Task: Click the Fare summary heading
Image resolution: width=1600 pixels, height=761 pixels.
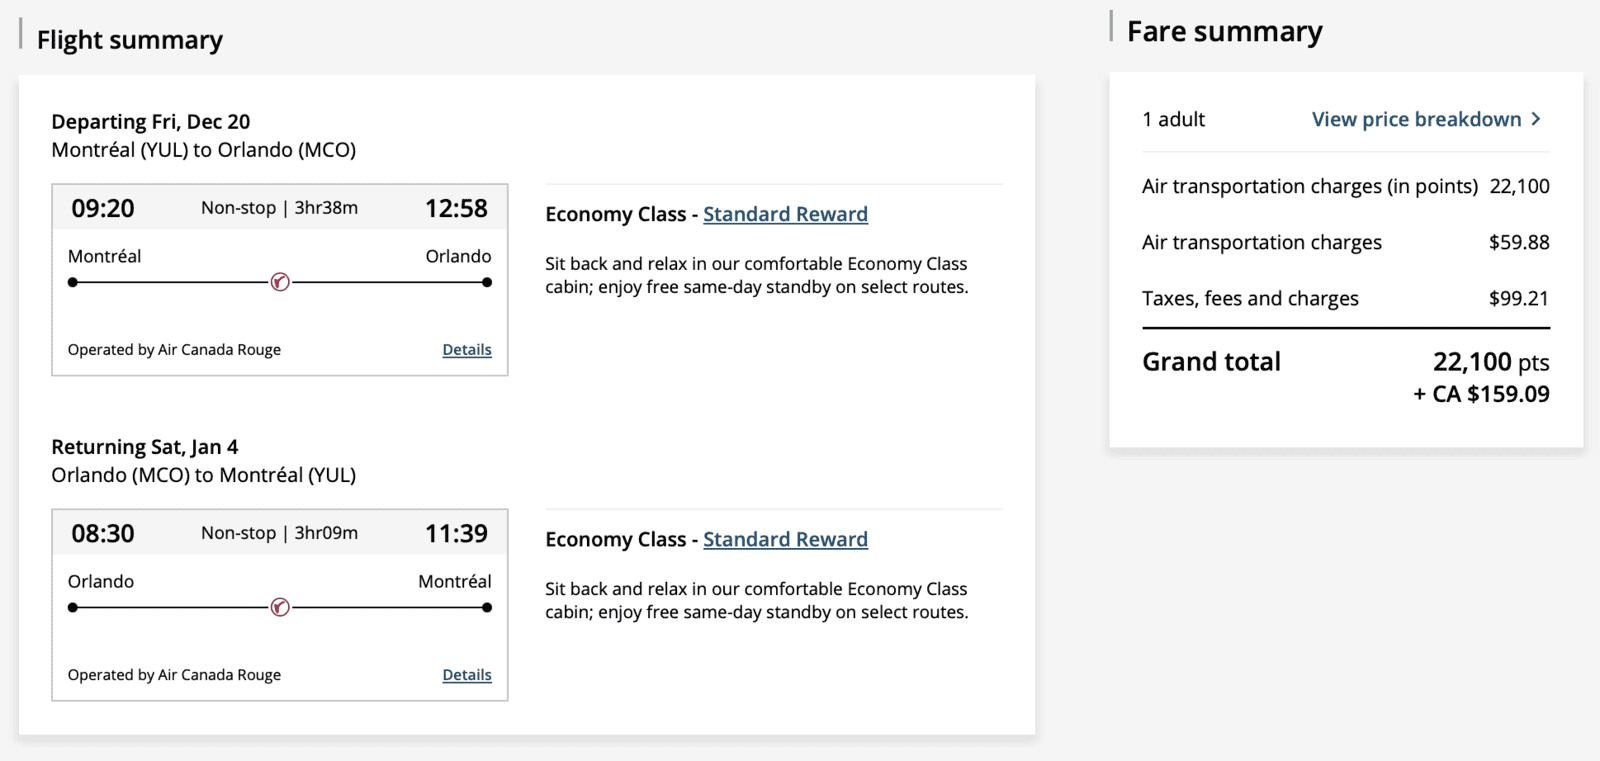Action: pos(1224,31)
